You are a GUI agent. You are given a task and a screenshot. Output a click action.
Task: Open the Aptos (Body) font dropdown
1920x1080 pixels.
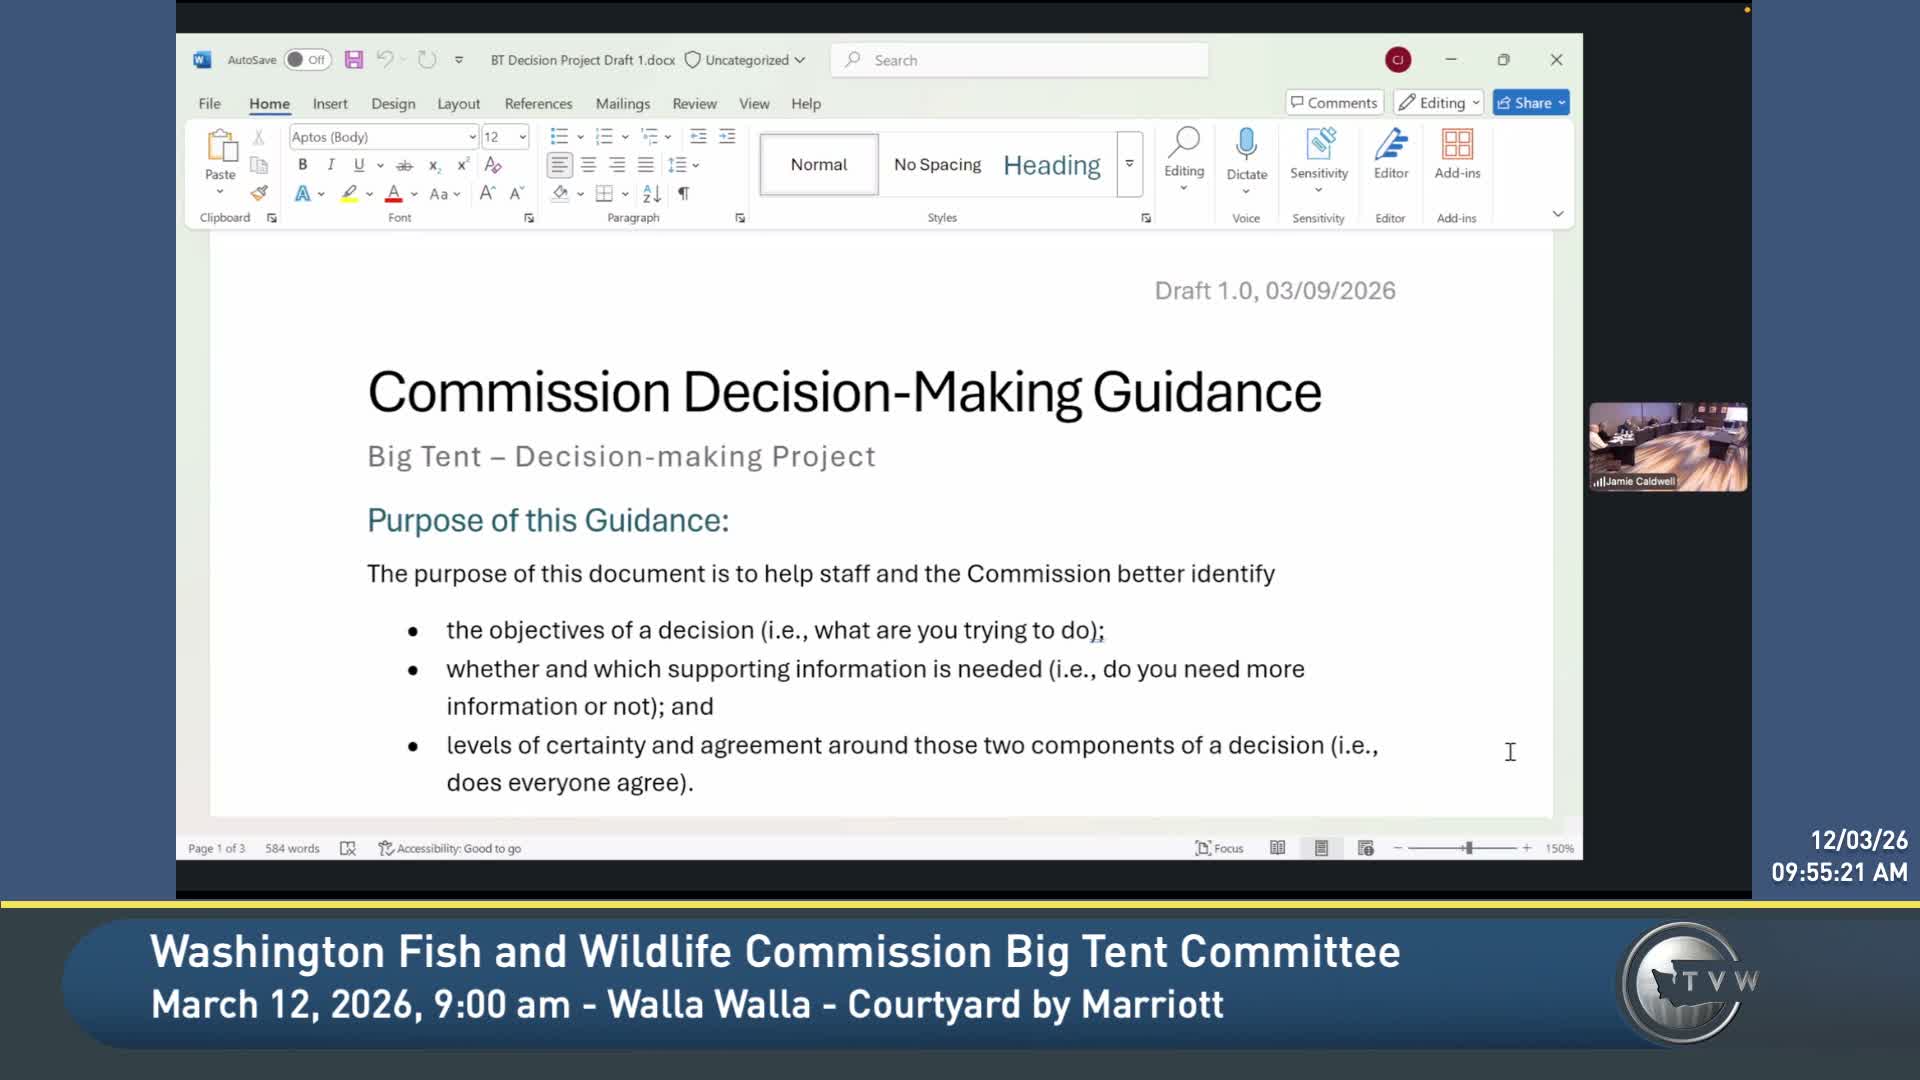[x=472, y=137]
